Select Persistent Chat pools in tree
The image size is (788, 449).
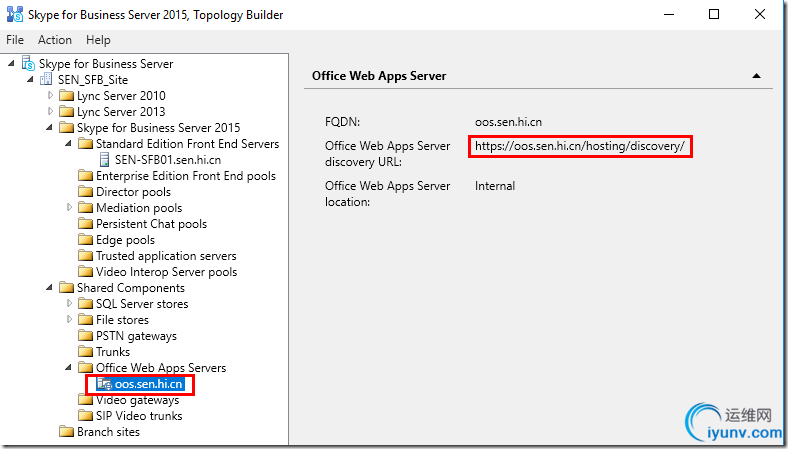(151, 224)
